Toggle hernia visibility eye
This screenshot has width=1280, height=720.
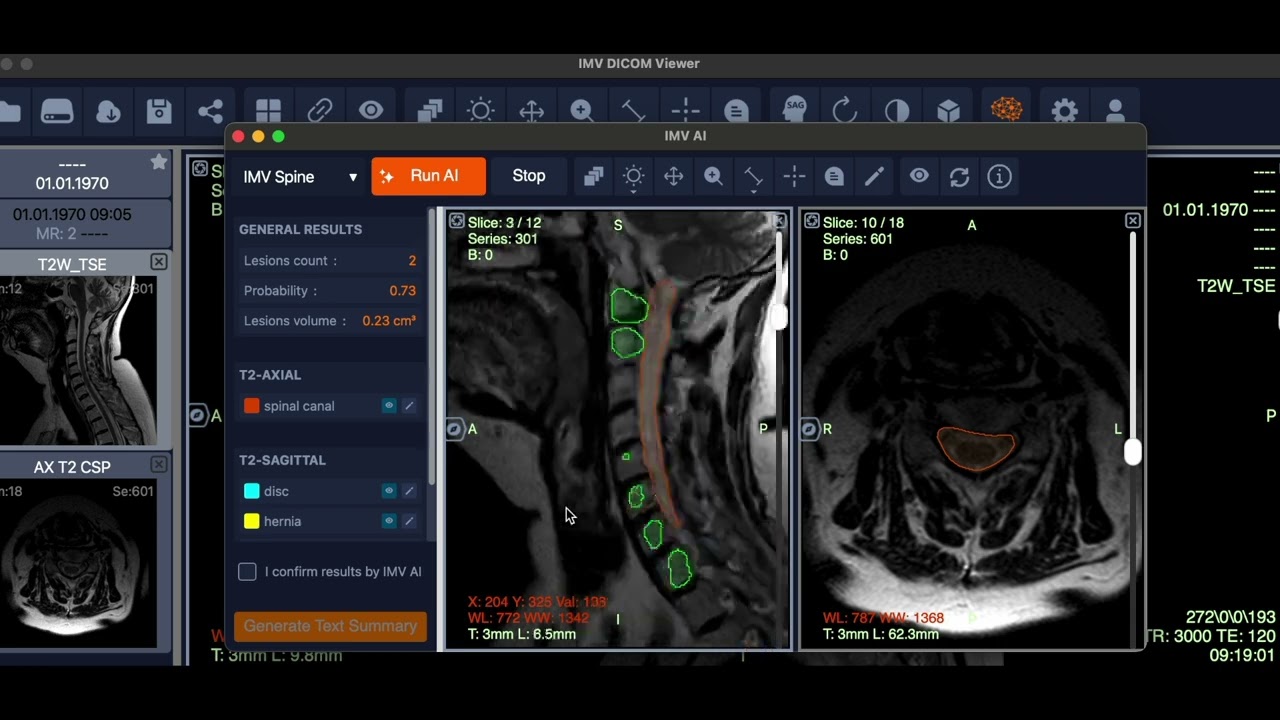point(389,521)
